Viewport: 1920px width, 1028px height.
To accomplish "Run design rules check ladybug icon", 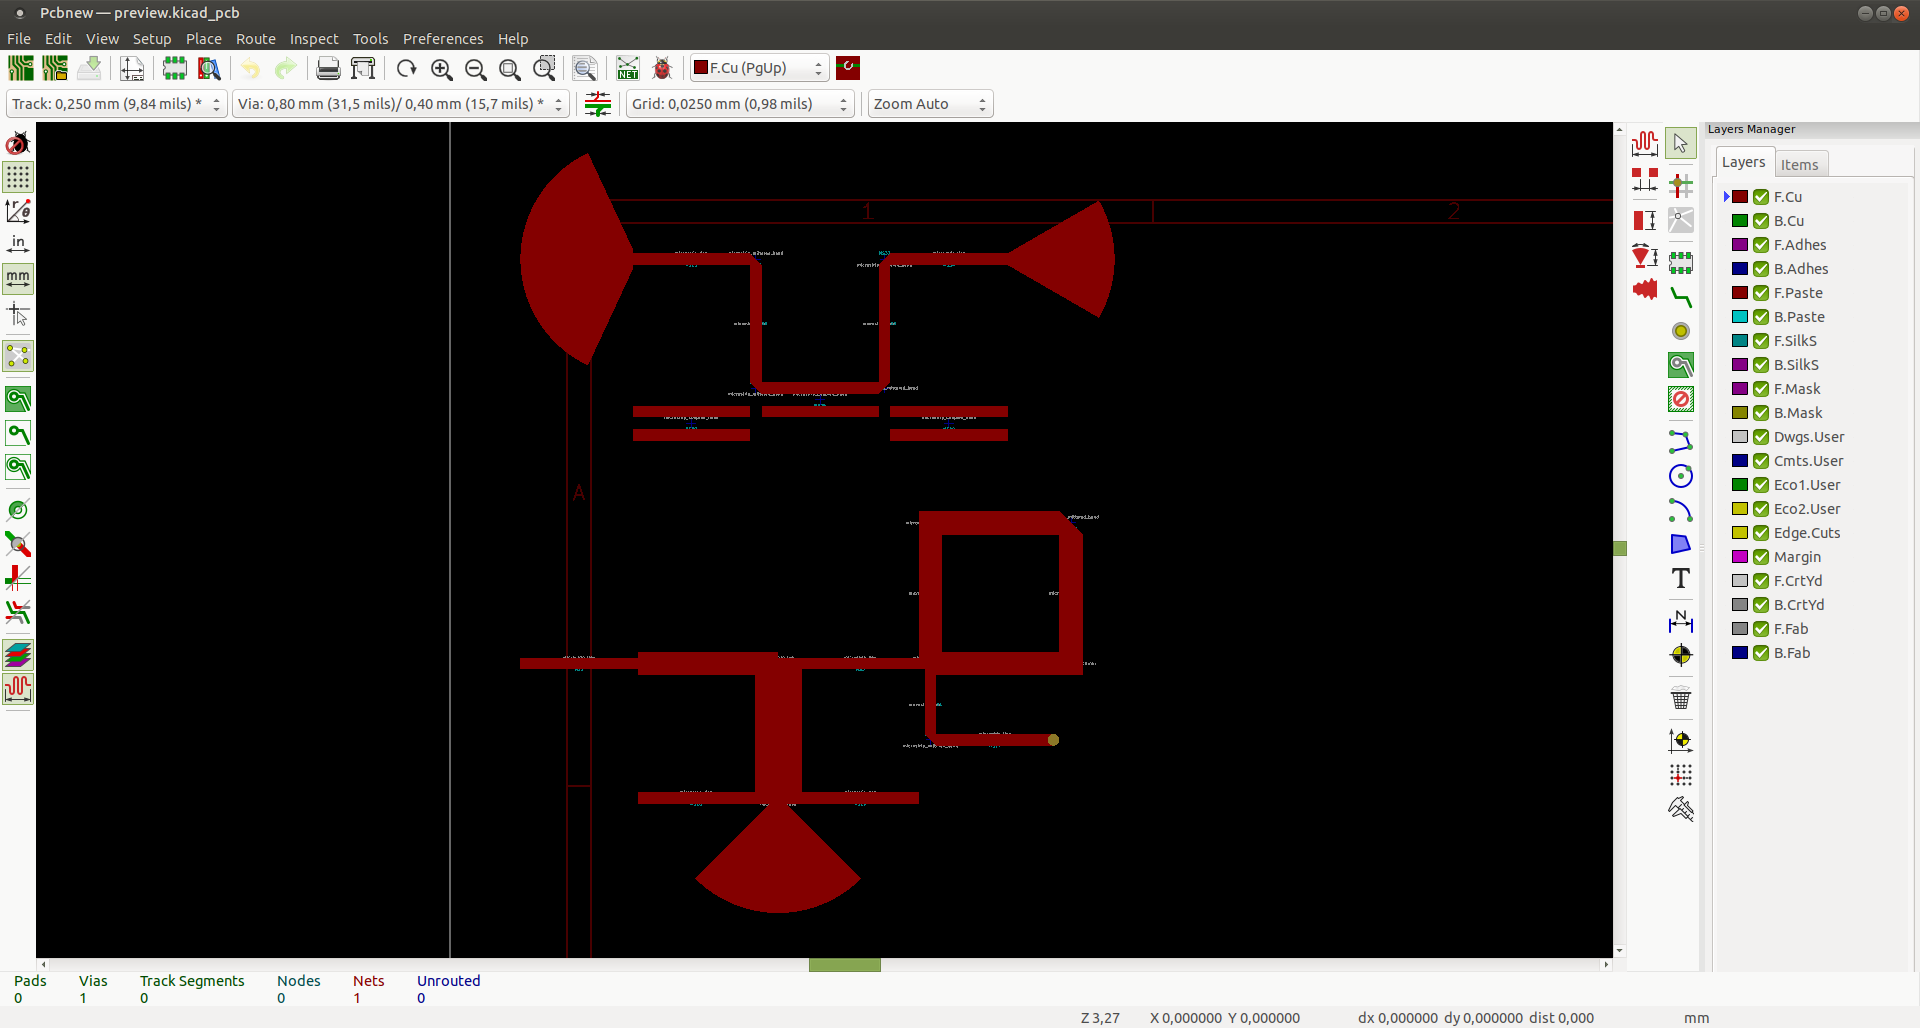I will [662, 69].
